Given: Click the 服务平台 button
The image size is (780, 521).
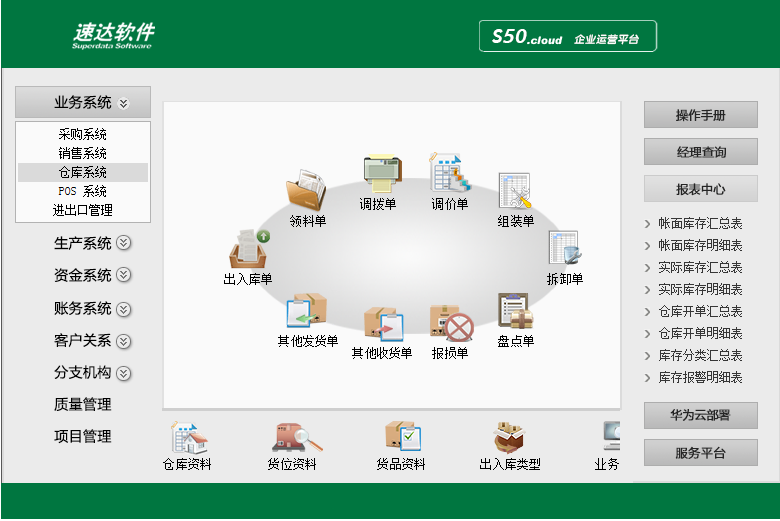Looking at the screenshot, I should tap(700, 453).
